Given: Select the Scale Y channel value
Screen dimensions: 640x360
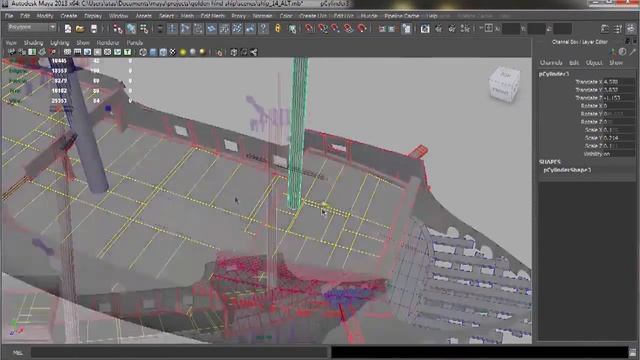Looking at the screenshot, I should [619, 138].
